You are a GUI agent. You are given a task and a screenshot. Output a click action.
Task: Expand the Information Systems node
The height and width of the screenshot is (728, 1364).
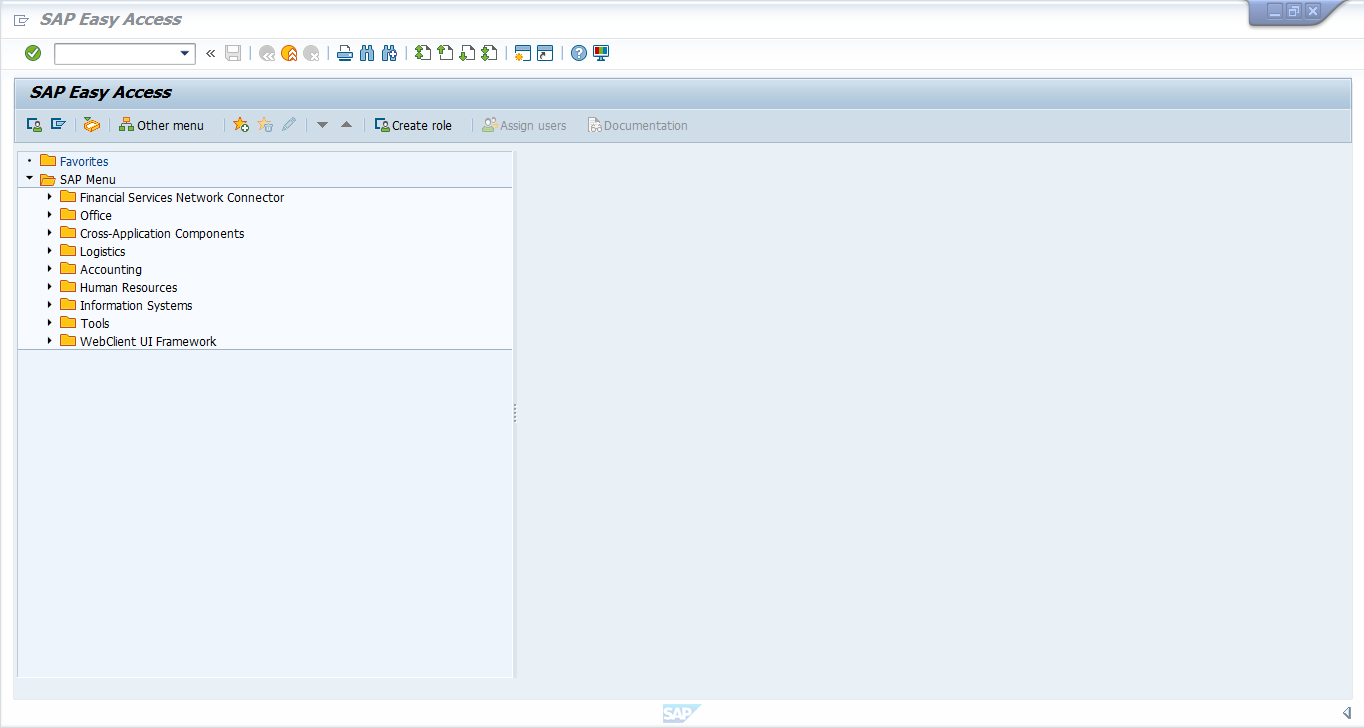click(49, 305)
